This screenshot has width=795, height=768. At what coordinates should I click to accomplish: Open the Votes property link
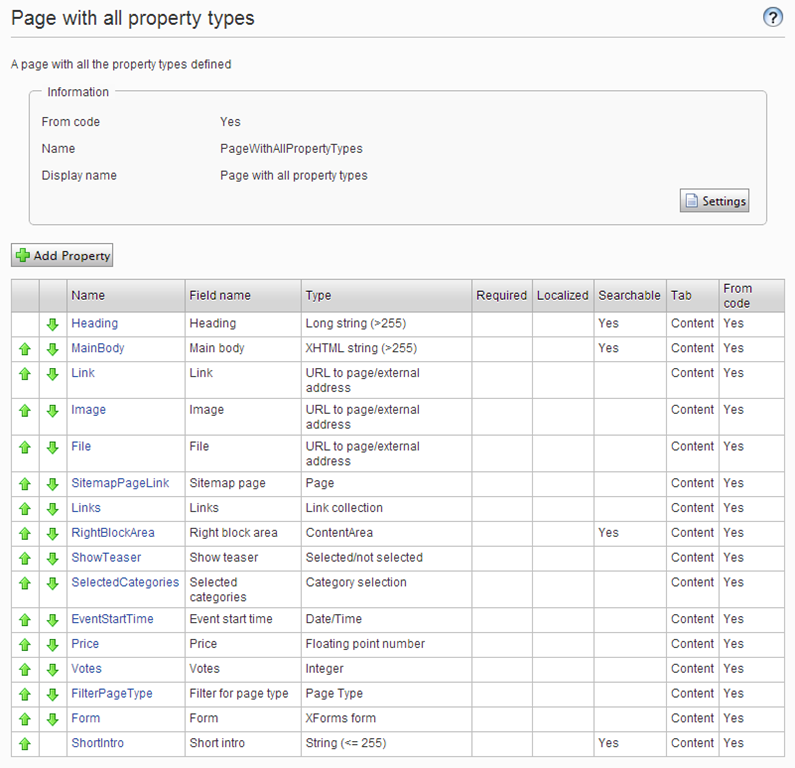pos(86,668)
